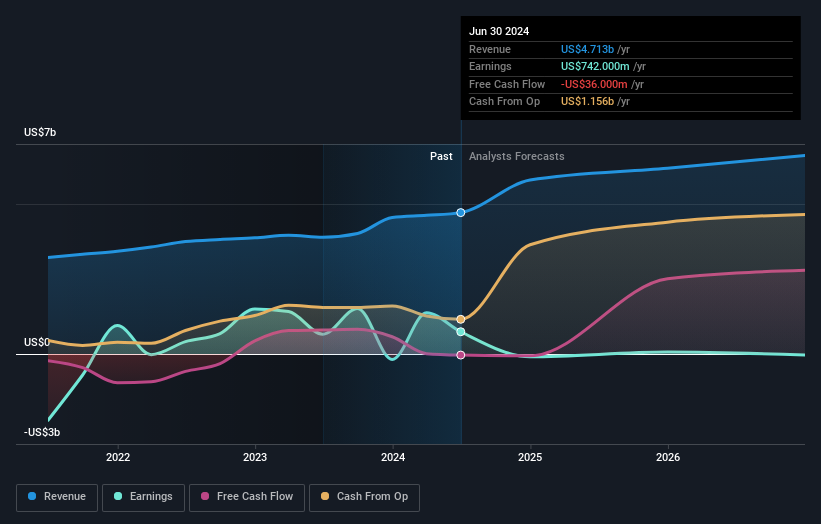Toggle the Earnings legend series
821x524 pixels.
[143, 497]
